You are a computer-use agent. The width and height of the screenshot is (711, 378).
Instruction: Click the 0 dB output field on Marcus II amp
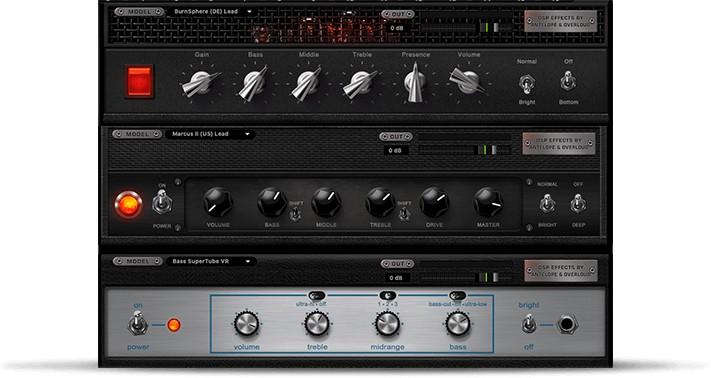click(x=395, y=150)
